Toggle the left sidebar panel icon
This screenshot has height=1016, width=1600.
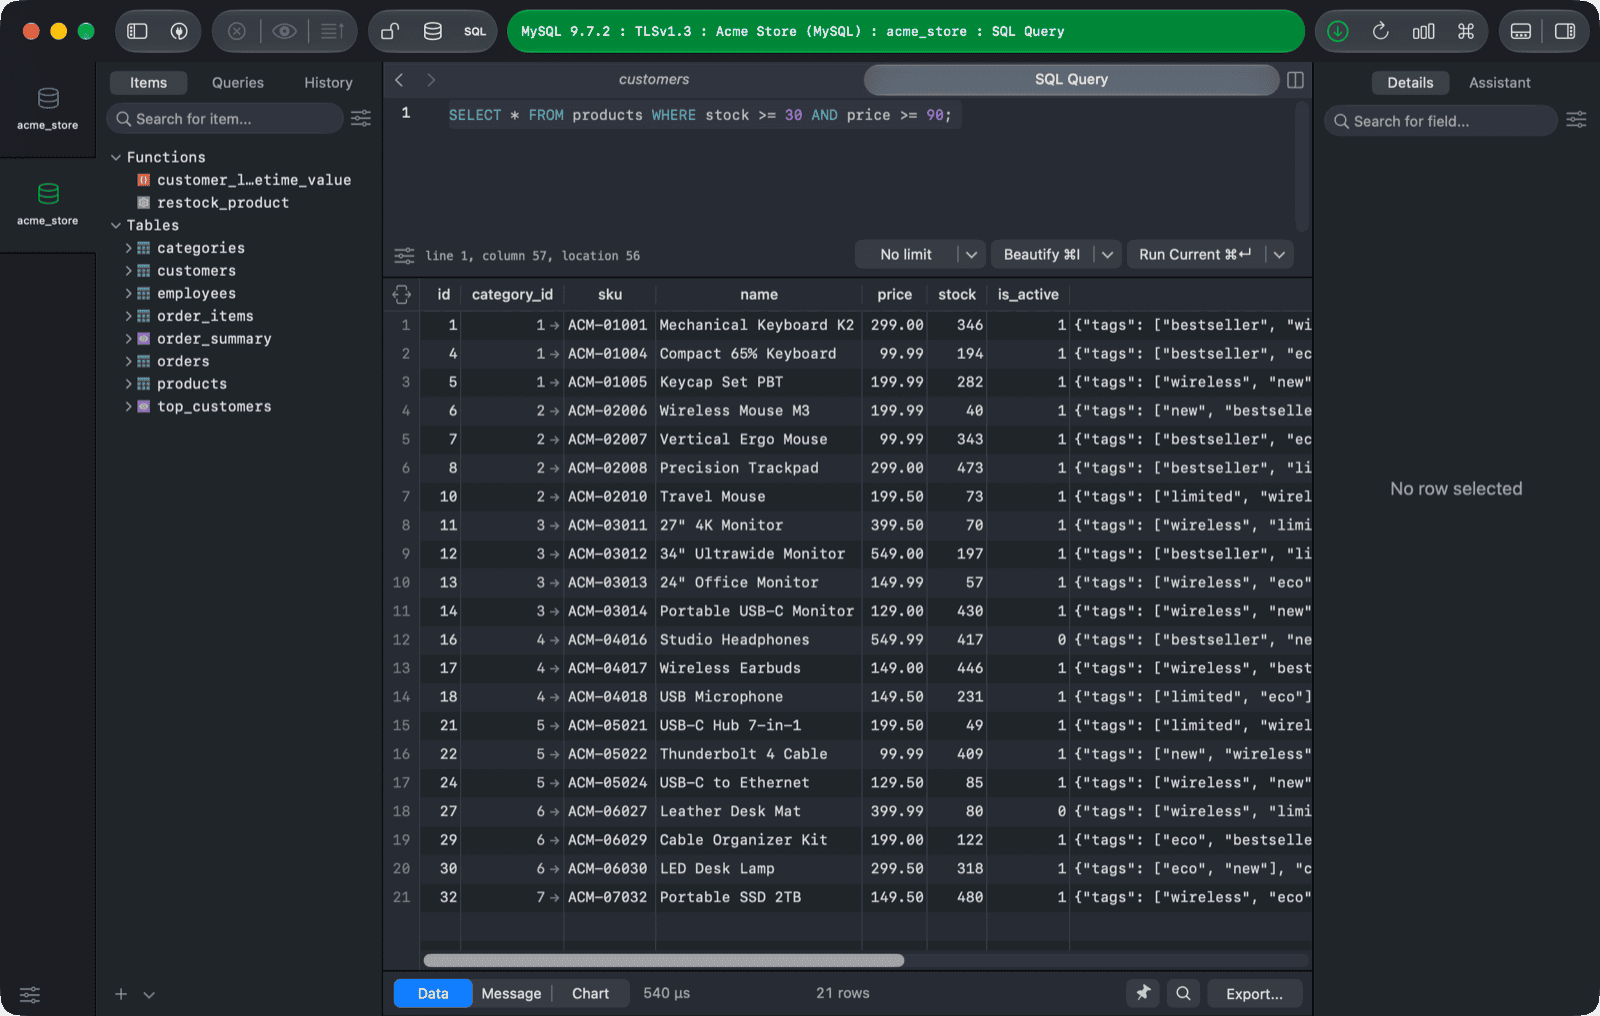click(137, 31)
